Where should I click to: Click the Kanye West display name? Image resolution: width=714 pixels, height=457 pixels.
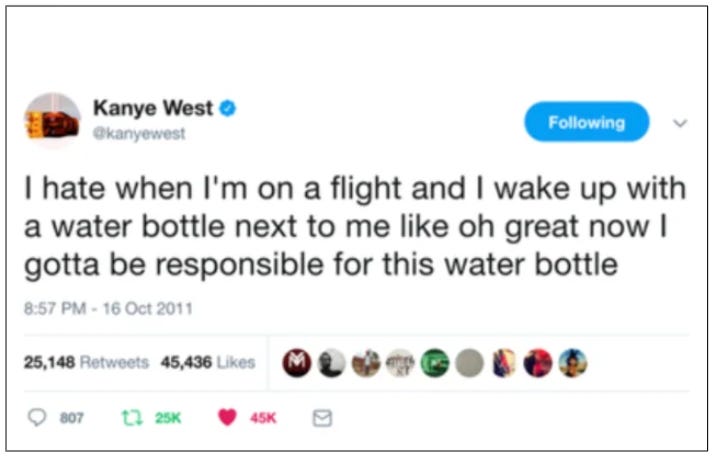click(x=153, y=108)
